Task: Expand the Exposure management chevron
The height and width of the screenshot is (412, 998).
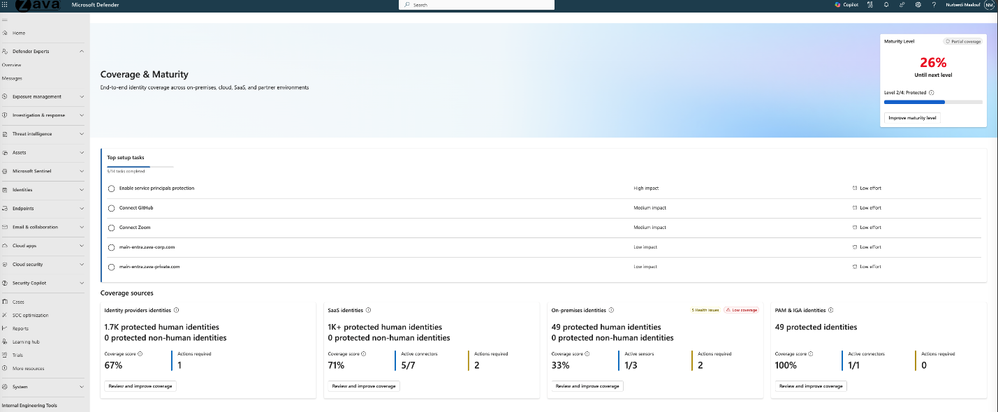Action: pos(81,97)
